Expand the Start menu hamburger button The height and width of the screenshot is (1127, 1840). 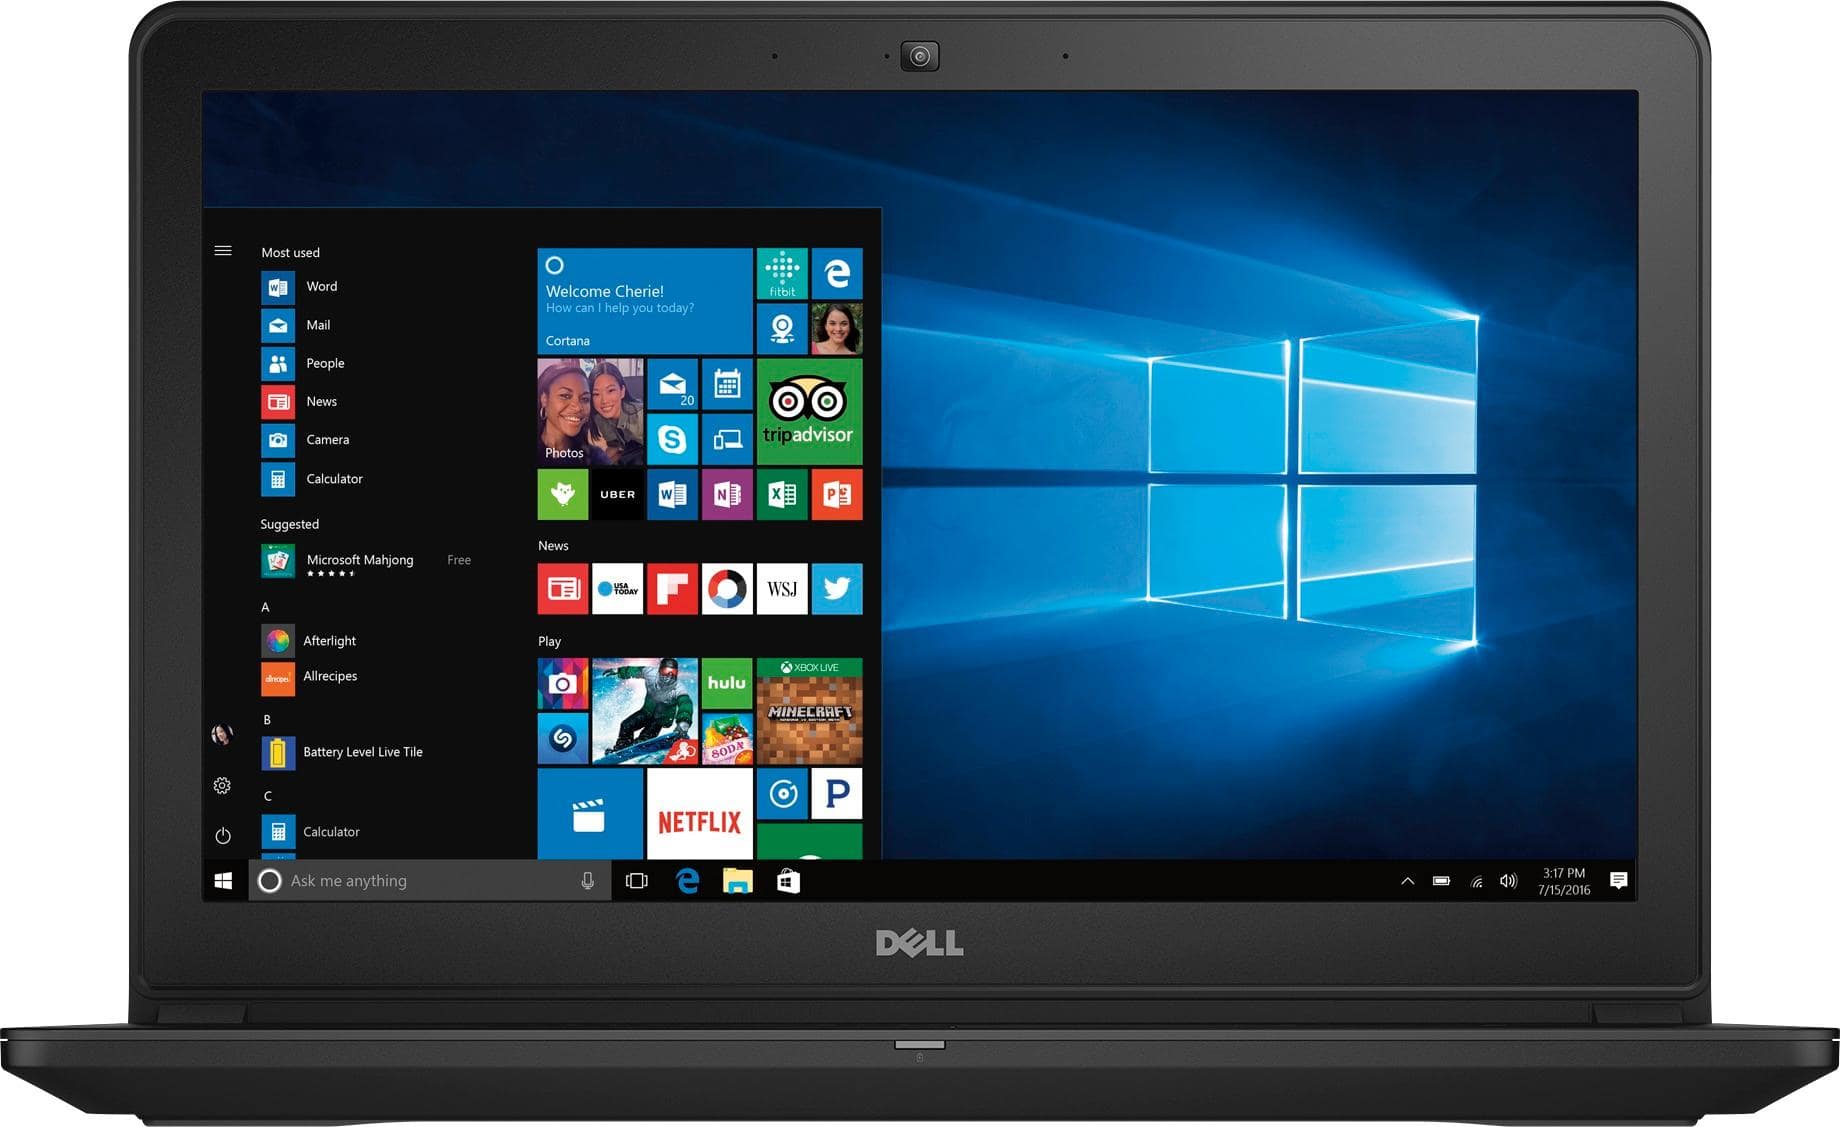click(x=223, y=251)
